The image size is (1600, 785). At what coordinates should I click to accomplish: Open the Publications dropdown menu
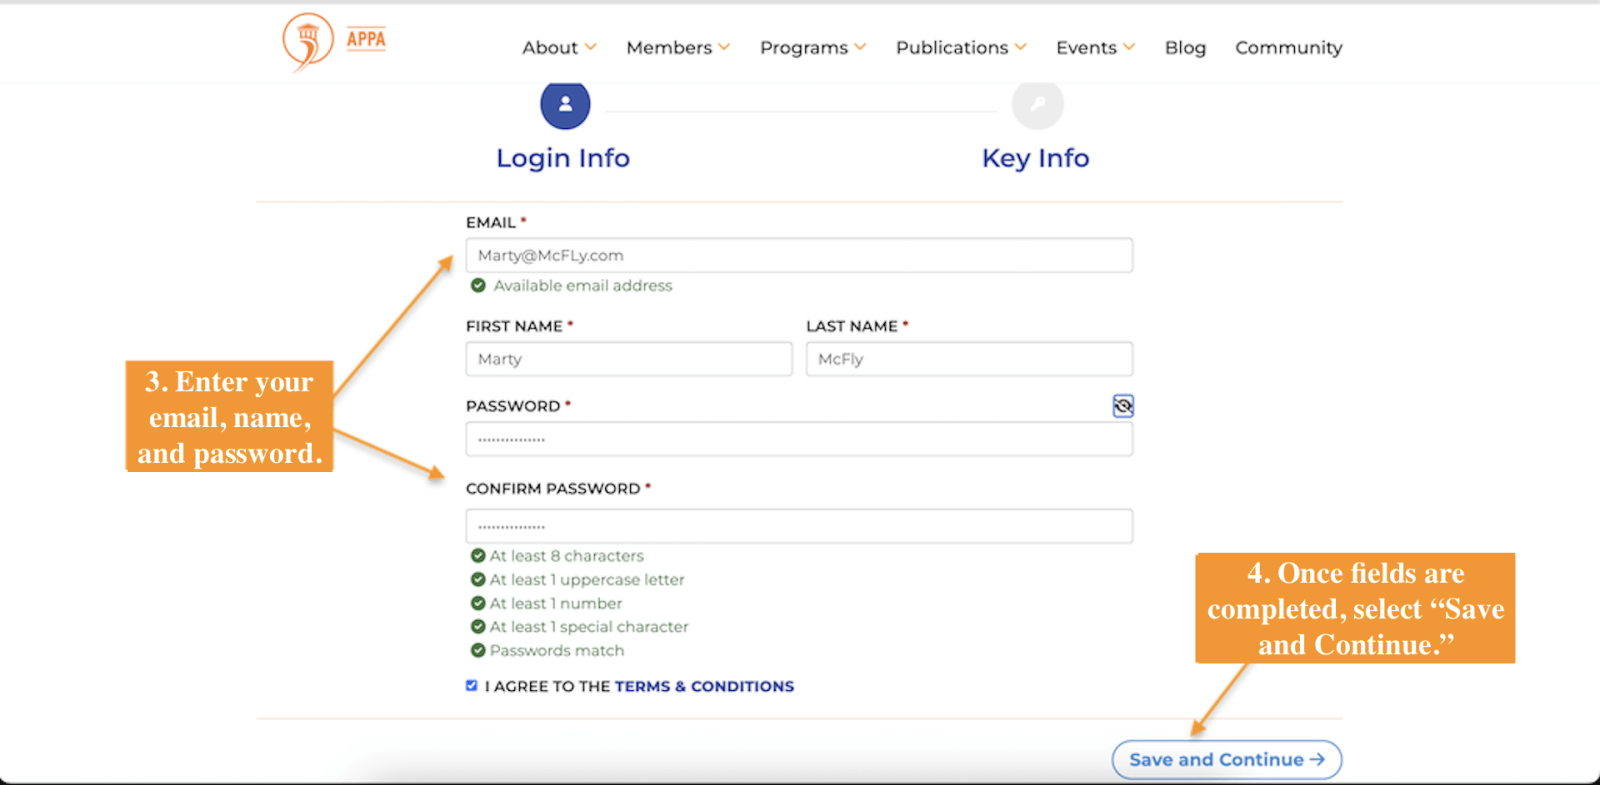[960, 48]
